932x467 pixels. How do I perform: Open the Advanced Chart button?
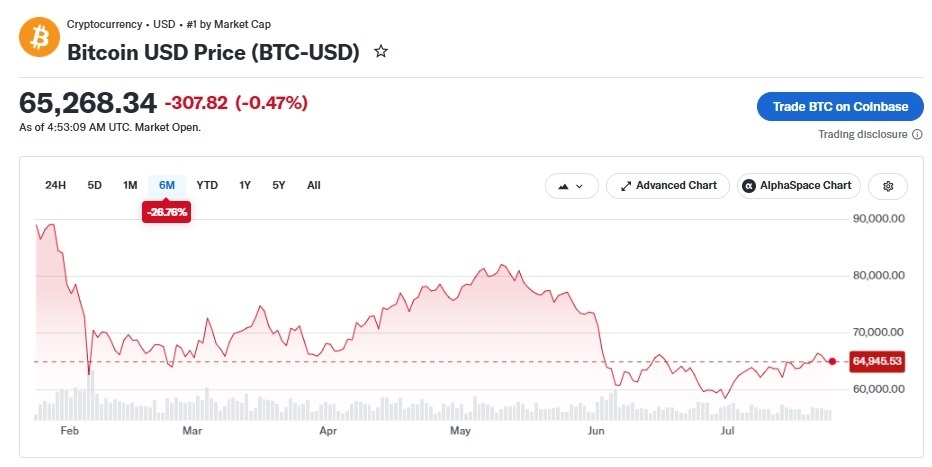click(667, 186)
